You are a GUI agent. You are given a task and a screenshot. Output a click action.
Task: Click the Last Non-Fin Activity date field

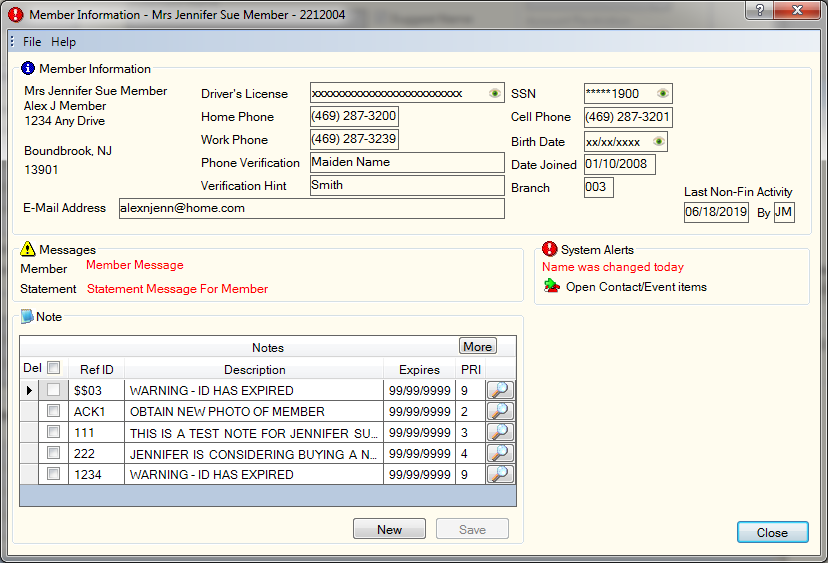tap(716, 212)
